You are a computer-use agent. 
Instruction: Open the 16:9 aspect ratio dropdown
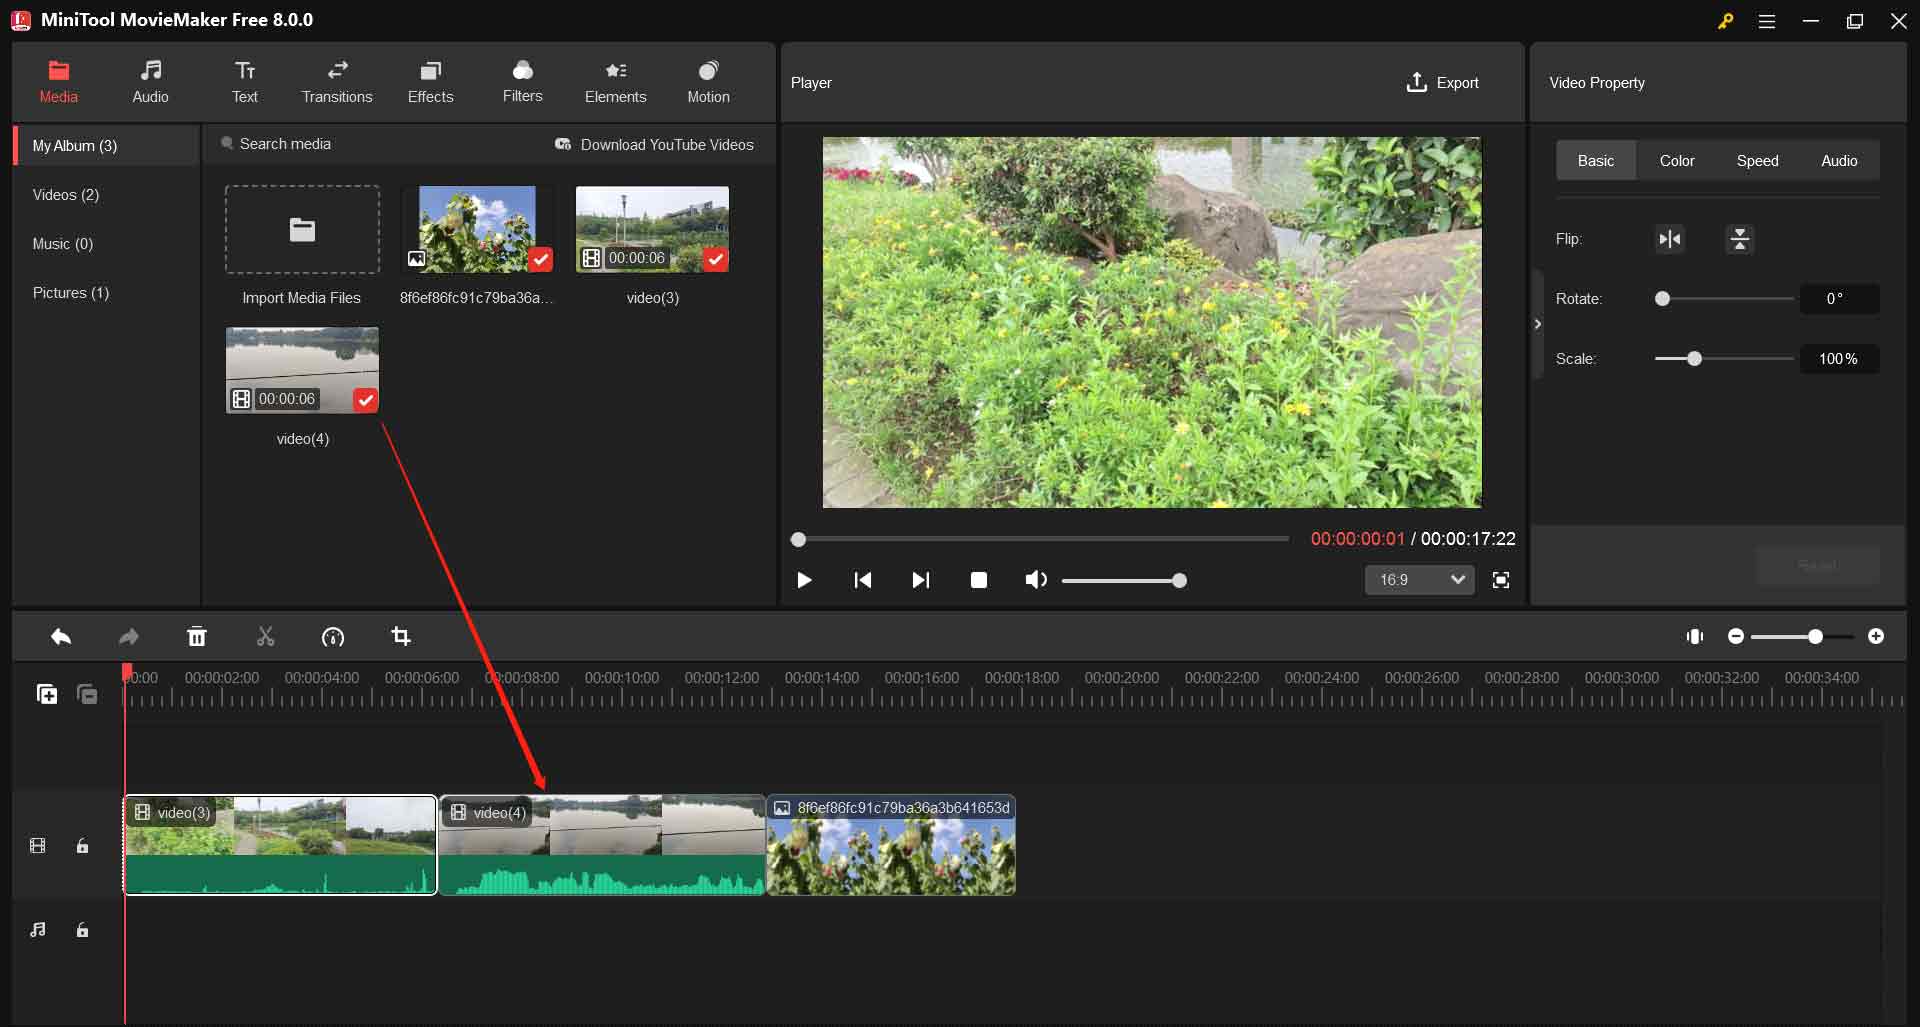pos(1419,580)
